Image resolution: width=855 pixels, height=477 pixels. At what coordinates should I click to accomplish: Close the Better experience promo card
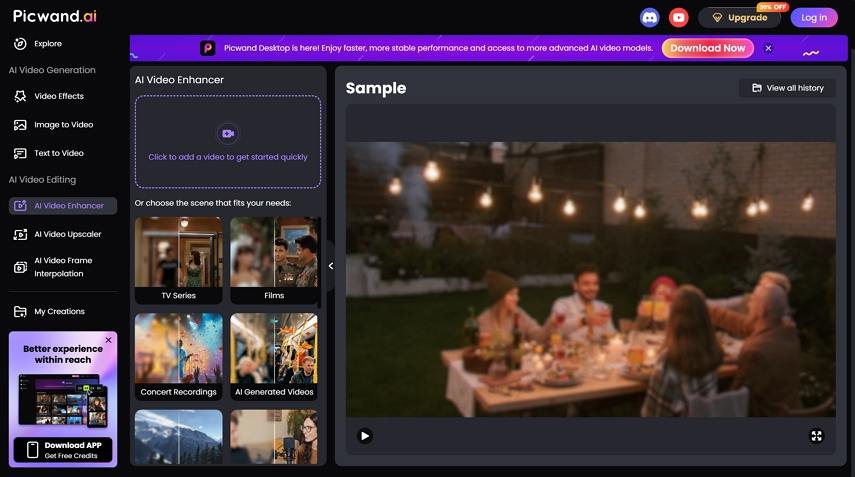[x=109, y=340]
